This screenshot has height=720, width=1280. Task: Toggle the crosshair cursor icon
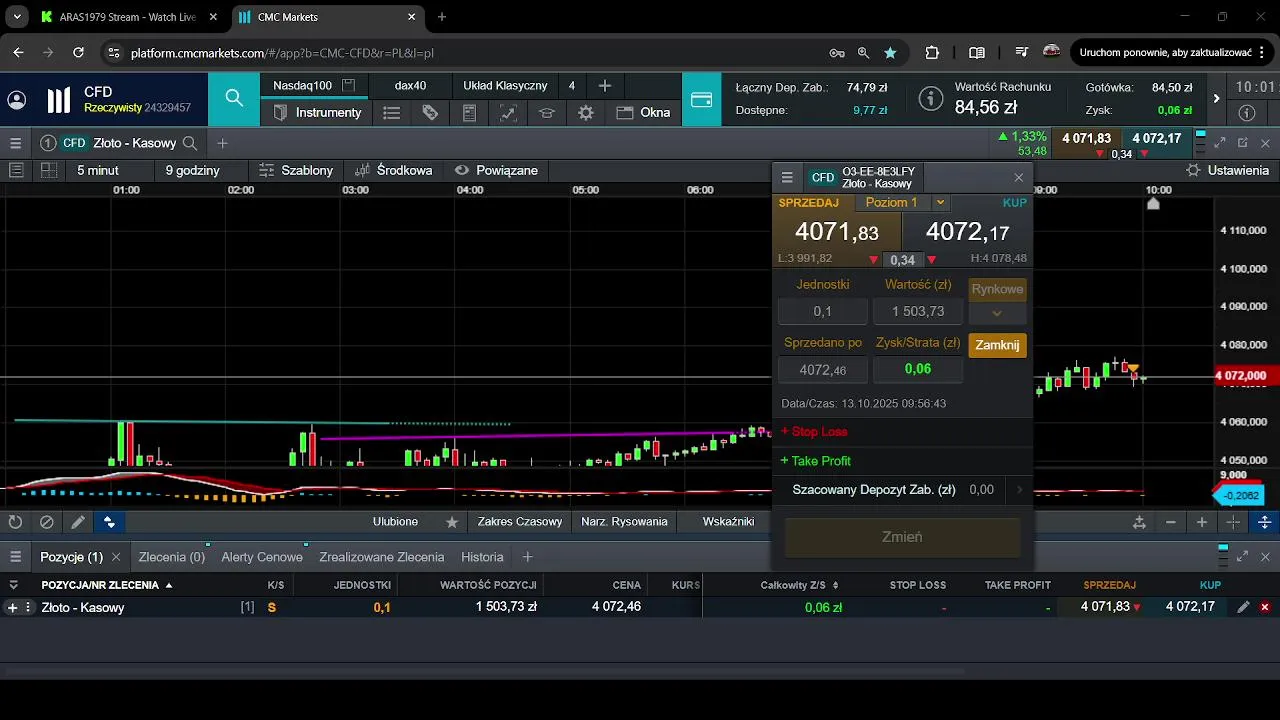[x=1234, y=522]
